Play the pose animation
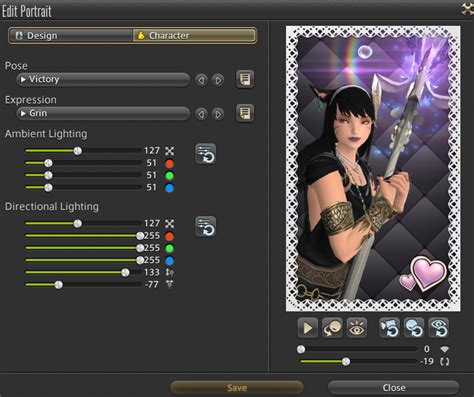 coord(307,328)
